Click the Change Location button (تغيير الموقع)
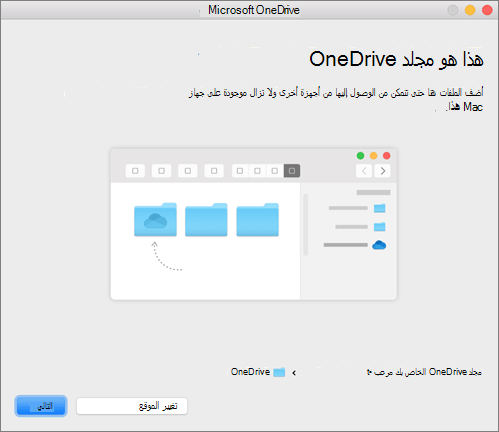The image size is (499, 432). (132, 406)
